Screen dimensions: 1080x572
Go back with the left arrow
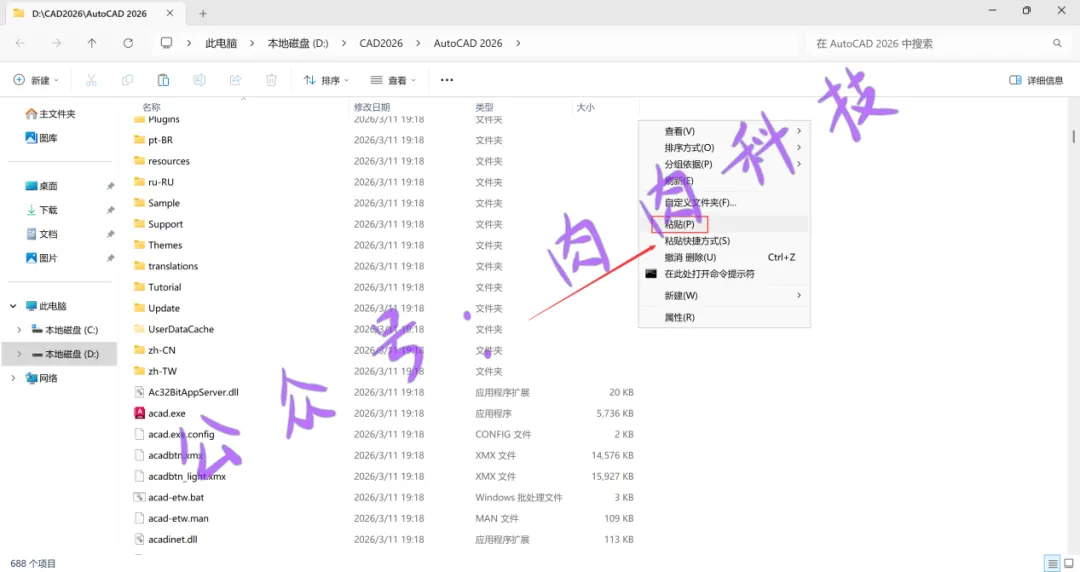tap(20, 43)
